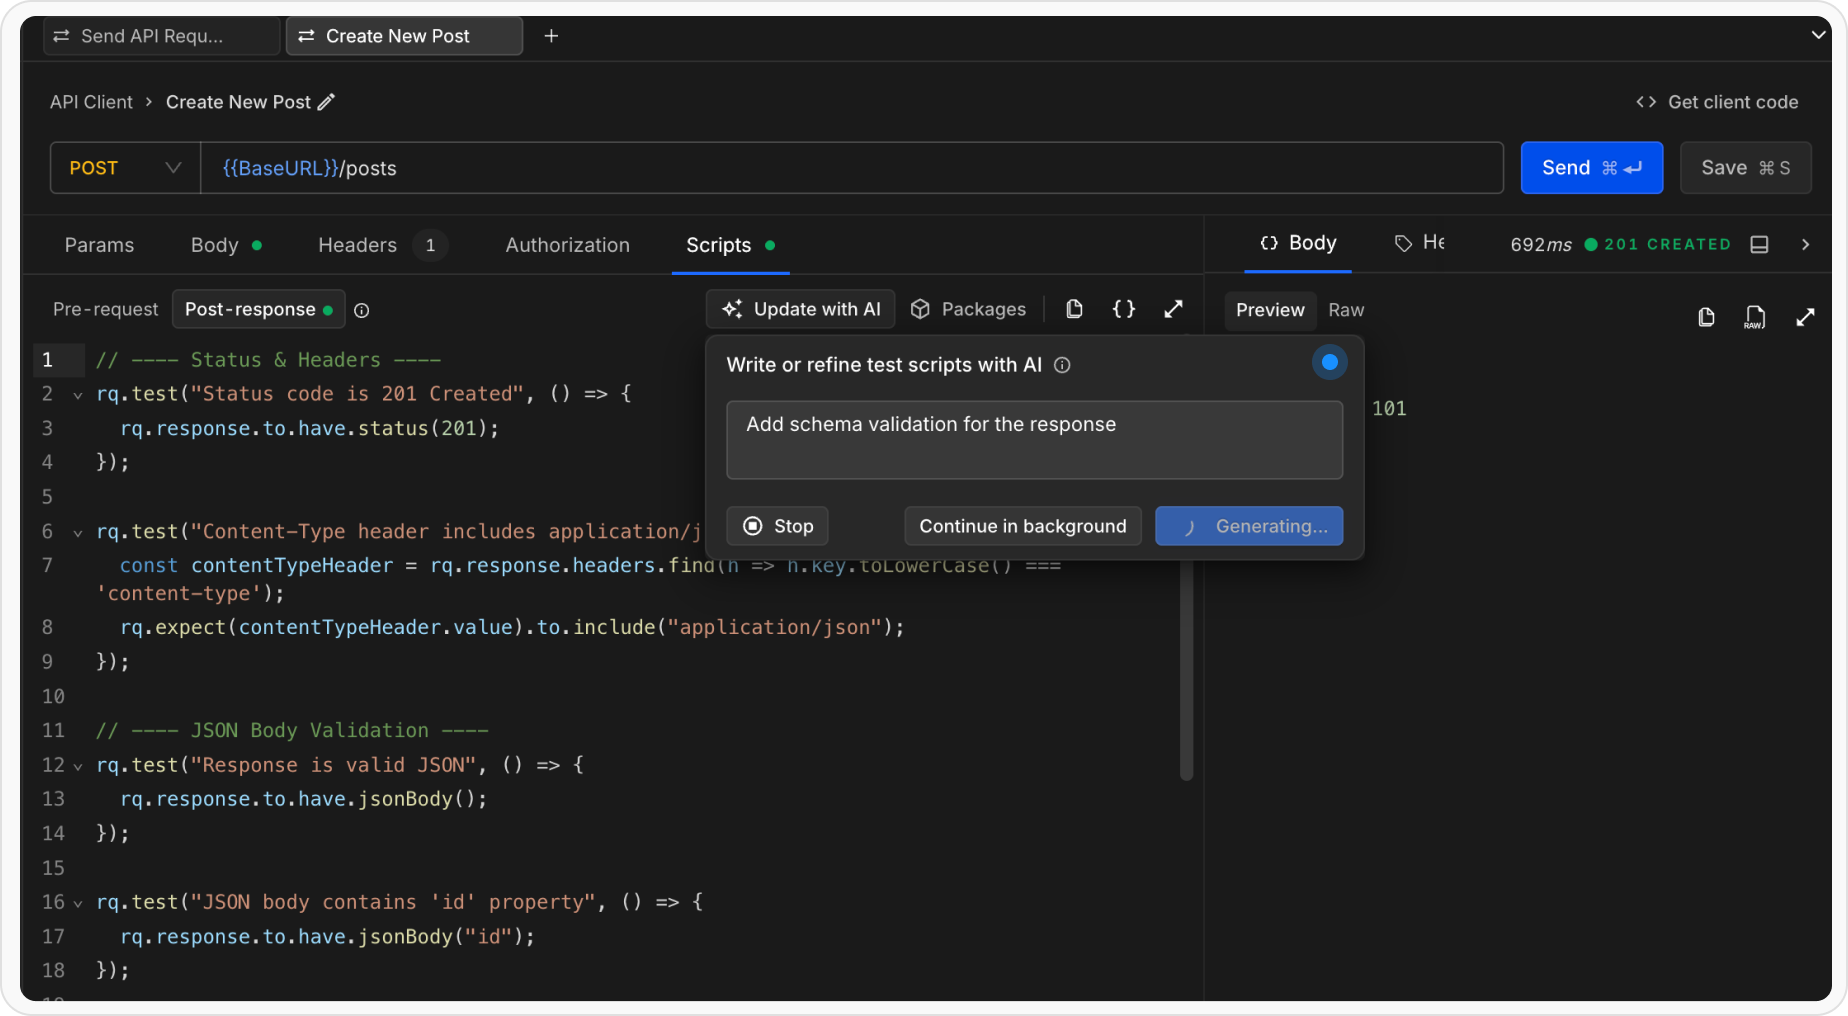Continue AI generation in background
Image resolution: width=1848 pixels, height=1016 pixels.
(x=1022, y=526)
